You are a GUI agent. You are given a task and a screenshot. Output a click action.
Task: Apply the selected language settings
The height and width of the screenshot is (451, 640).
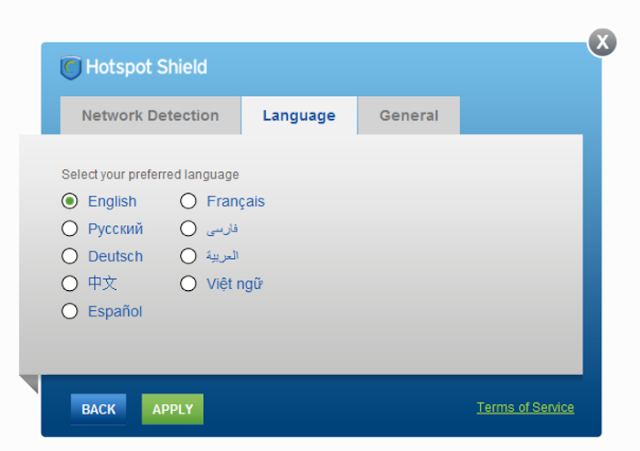[173, 409]
